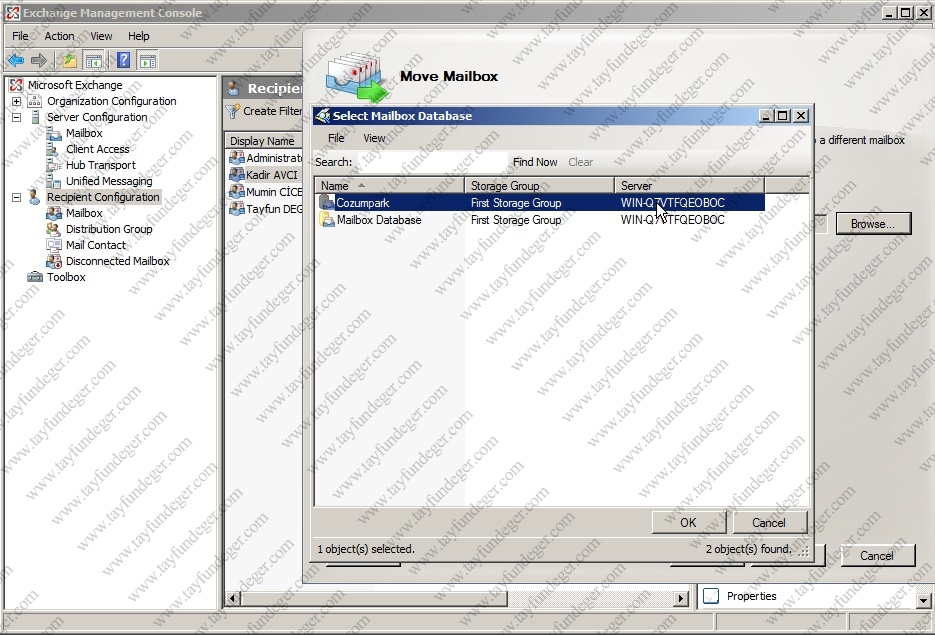Click the Kadir AVCI recipient name
Image resolution: width=935 pixels, height=635 pixels.
coord(272,175)
